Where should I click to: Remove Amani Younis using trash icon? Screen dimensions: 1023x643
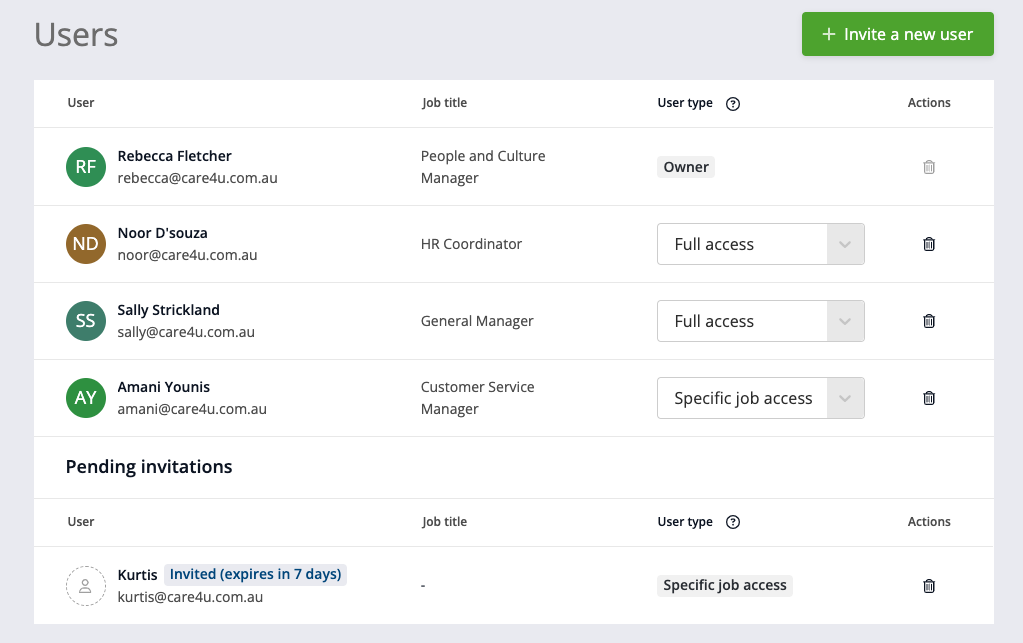coord(929,398)
